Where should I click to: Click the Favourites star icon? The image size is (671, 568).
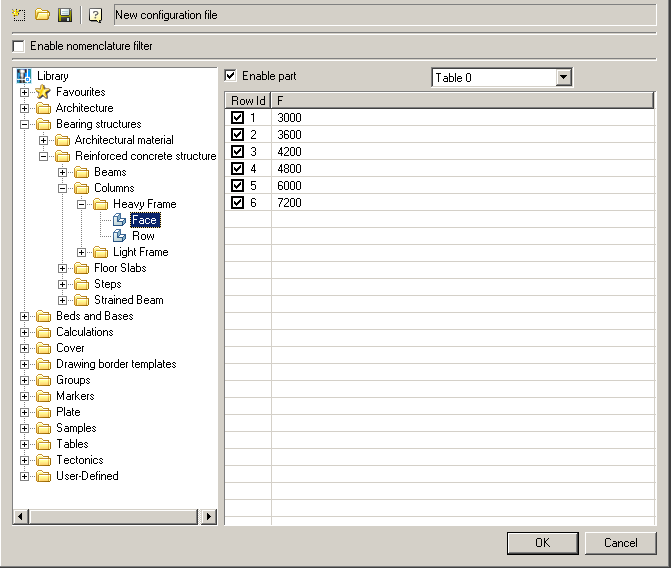[43, 92]
